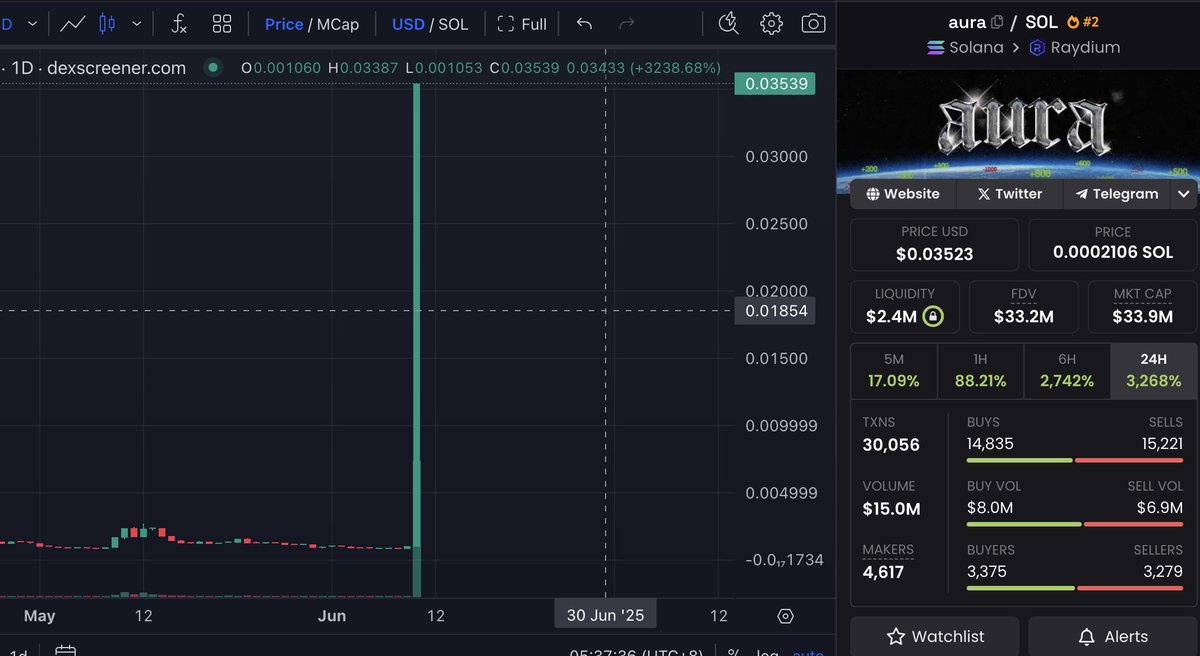Click the aura banner image
This screenshot has height=656, width=1200.
pyautogui.click(x=1018, y=125)
